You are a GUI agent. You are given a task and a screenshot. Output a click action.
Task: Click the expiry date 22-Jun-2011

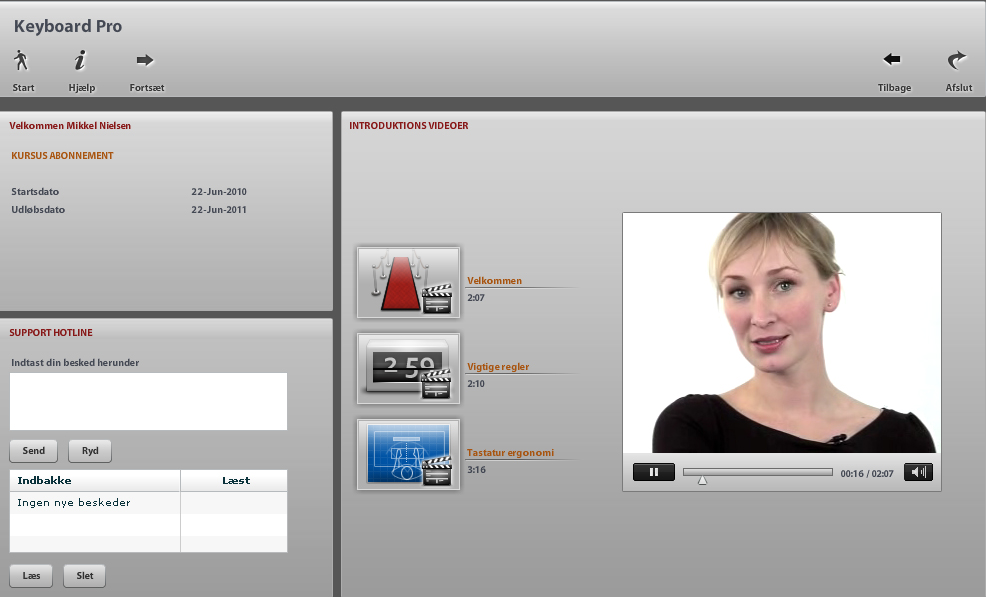(x=219, y=209)
